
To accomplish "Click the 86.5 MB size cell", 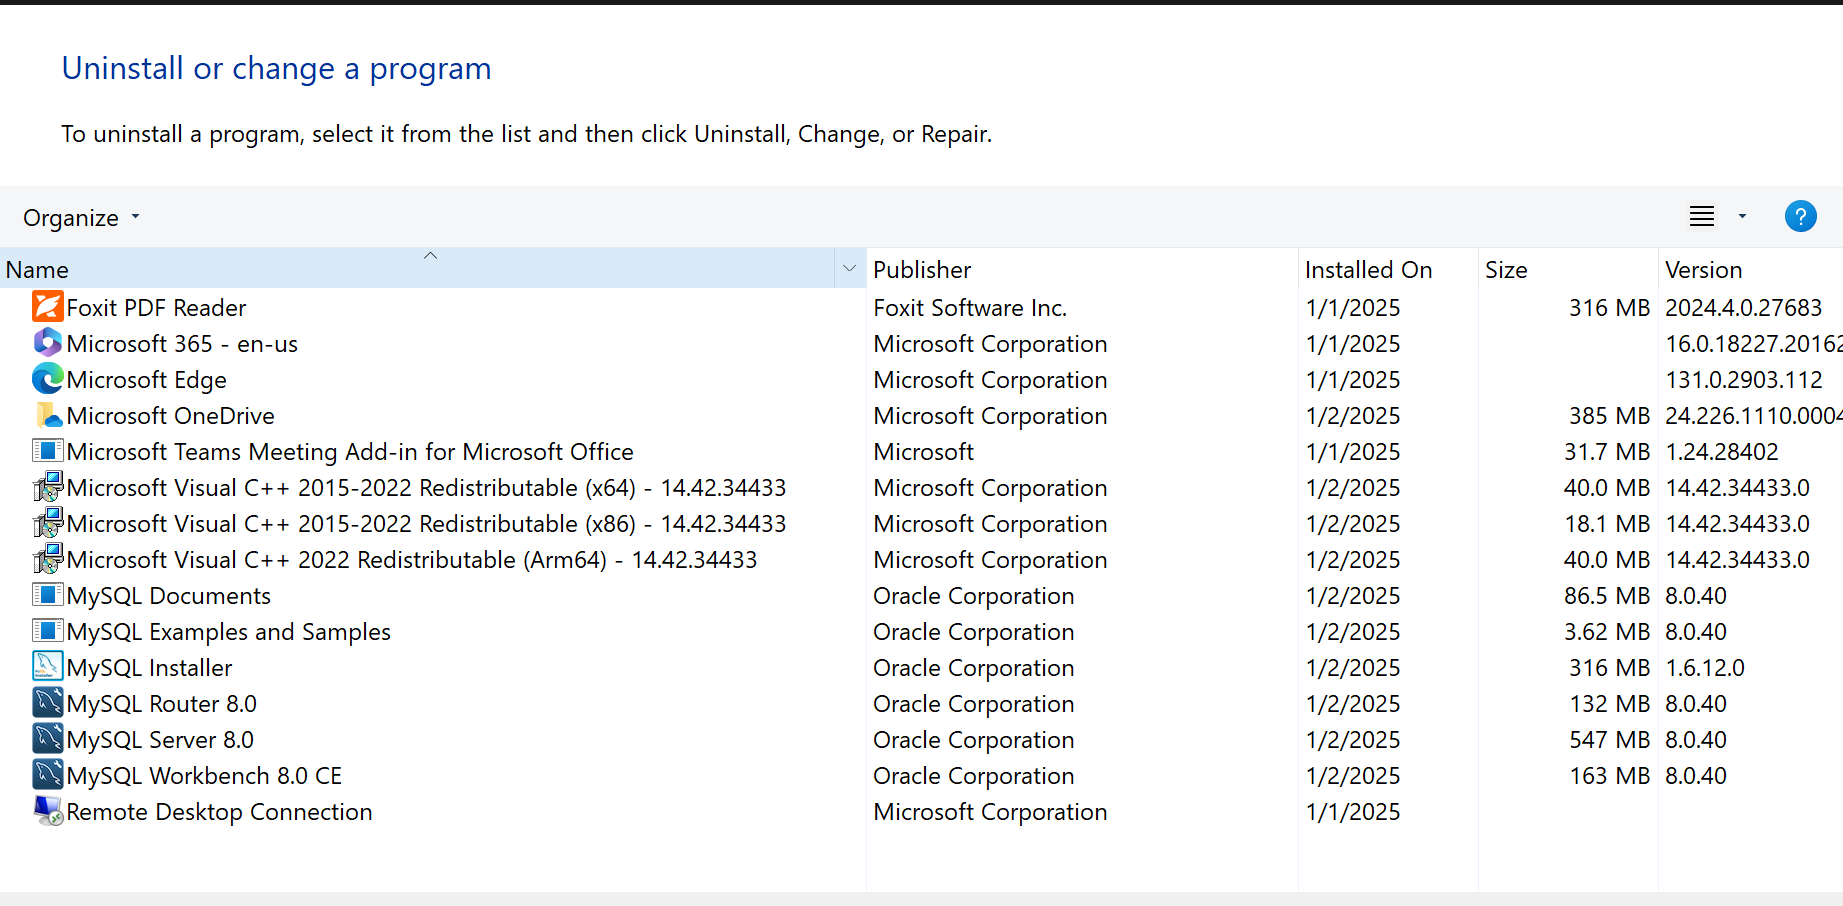I will (x=1607, y=596).
